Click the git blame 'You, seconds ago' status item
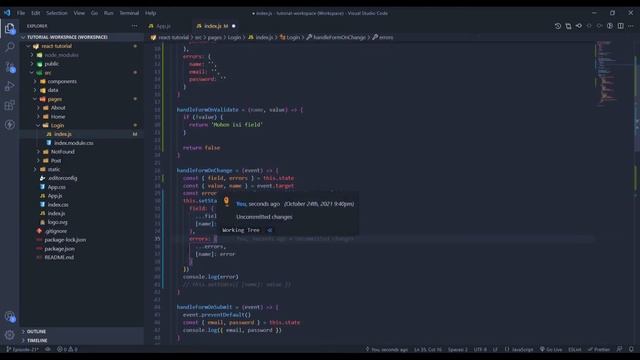This screenshot has height=360, width=640. coord(387,349)
